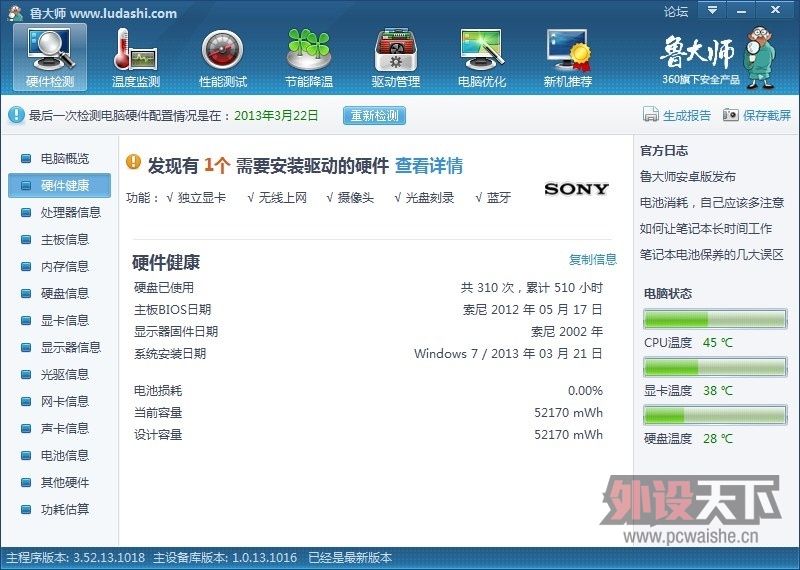Click 复制信息 to copy info

pyautogui.click(x=593, y=259)
